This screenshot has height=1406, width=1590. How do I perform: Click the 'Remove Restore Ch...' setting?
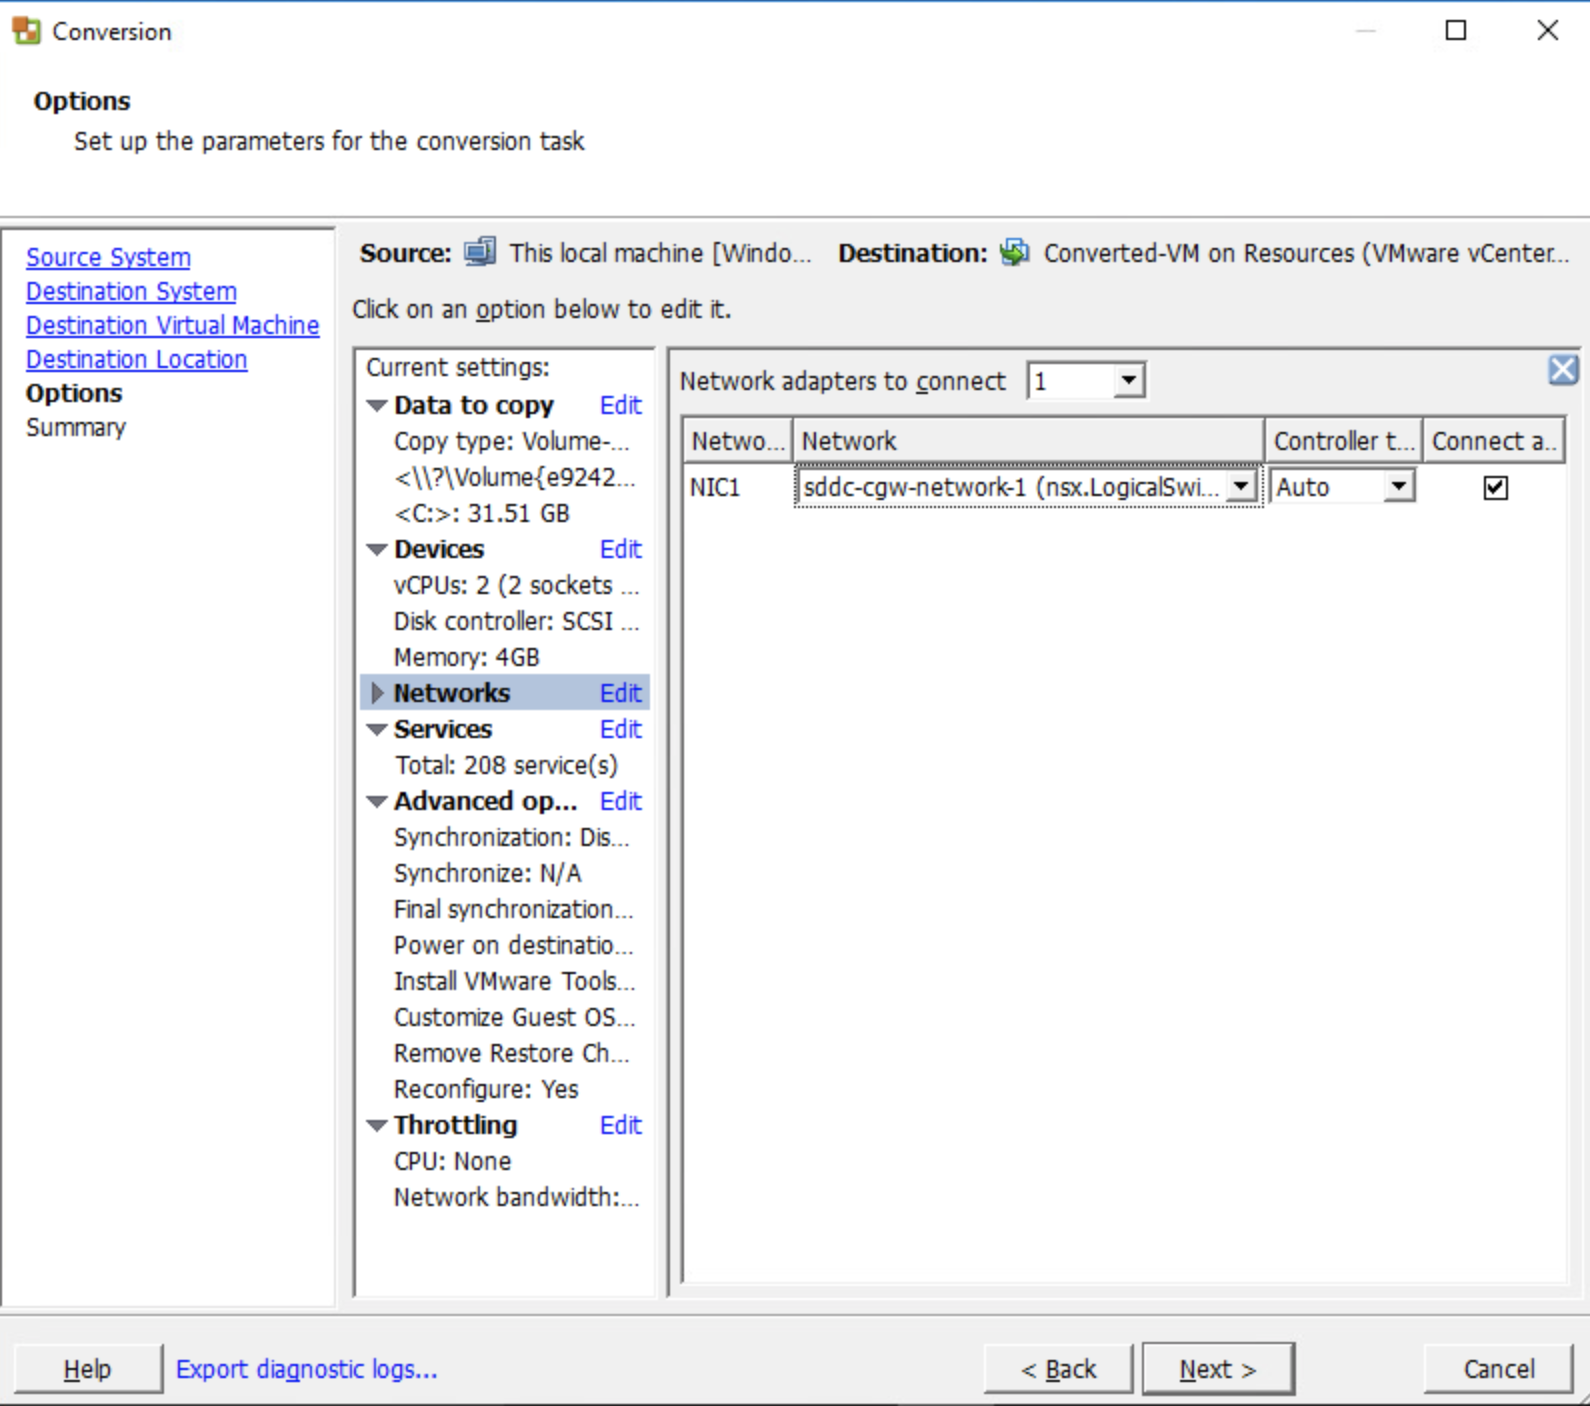click(511, 1053)
